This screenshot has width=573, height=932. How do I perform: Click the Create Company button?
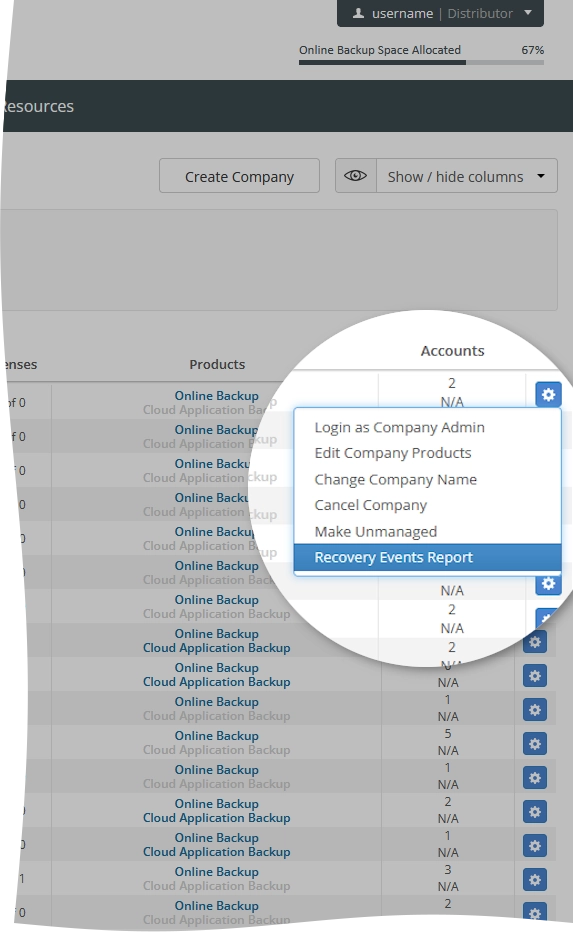click(x=240, y=176)
